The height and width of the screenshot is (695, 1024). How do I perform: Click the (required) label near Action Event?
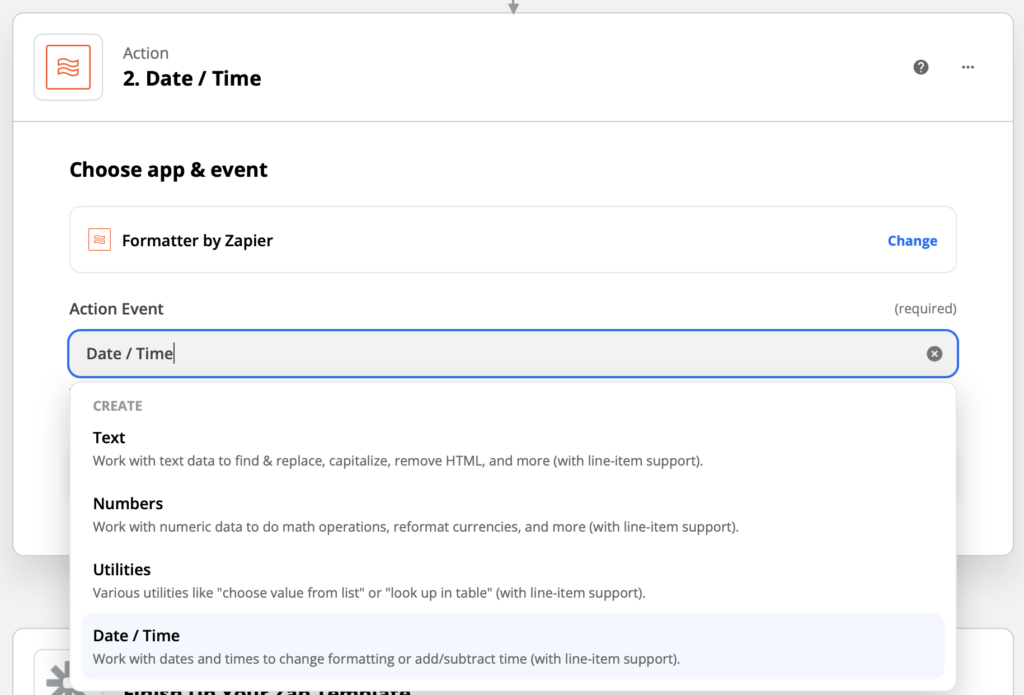926,308
